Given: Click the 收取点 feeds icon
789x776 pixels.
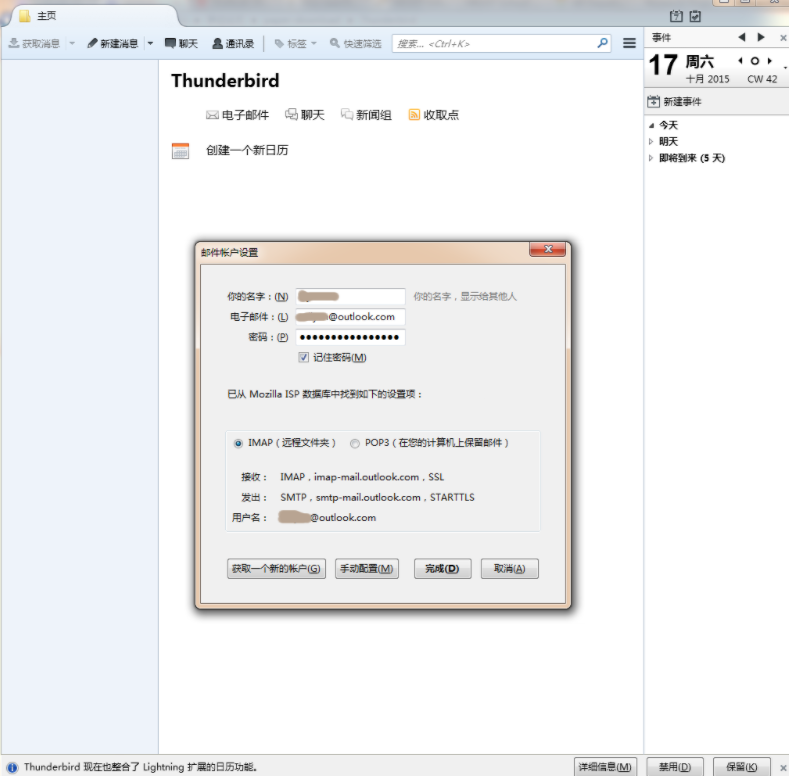Looking at the screenshot, I should (414, 115).
